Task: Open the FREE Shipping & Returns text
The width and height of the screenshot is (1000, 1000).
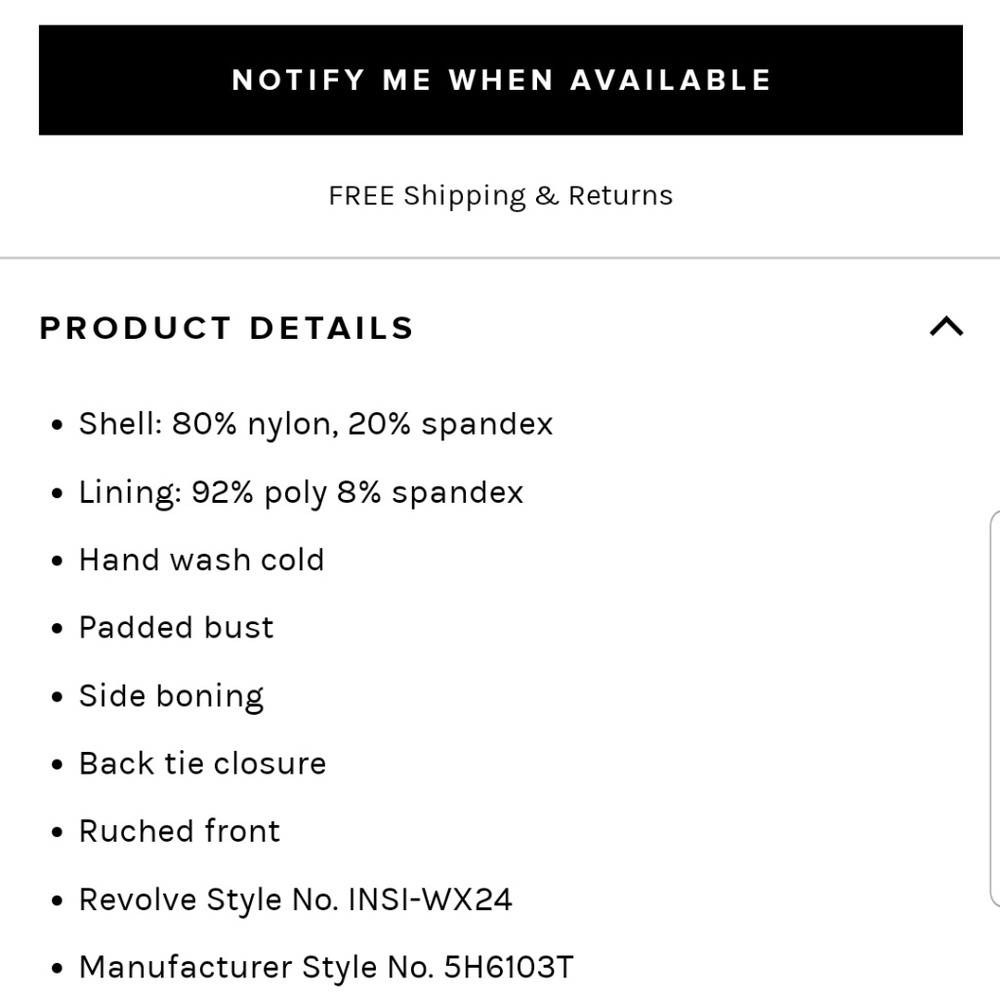Action: point(501,196)
